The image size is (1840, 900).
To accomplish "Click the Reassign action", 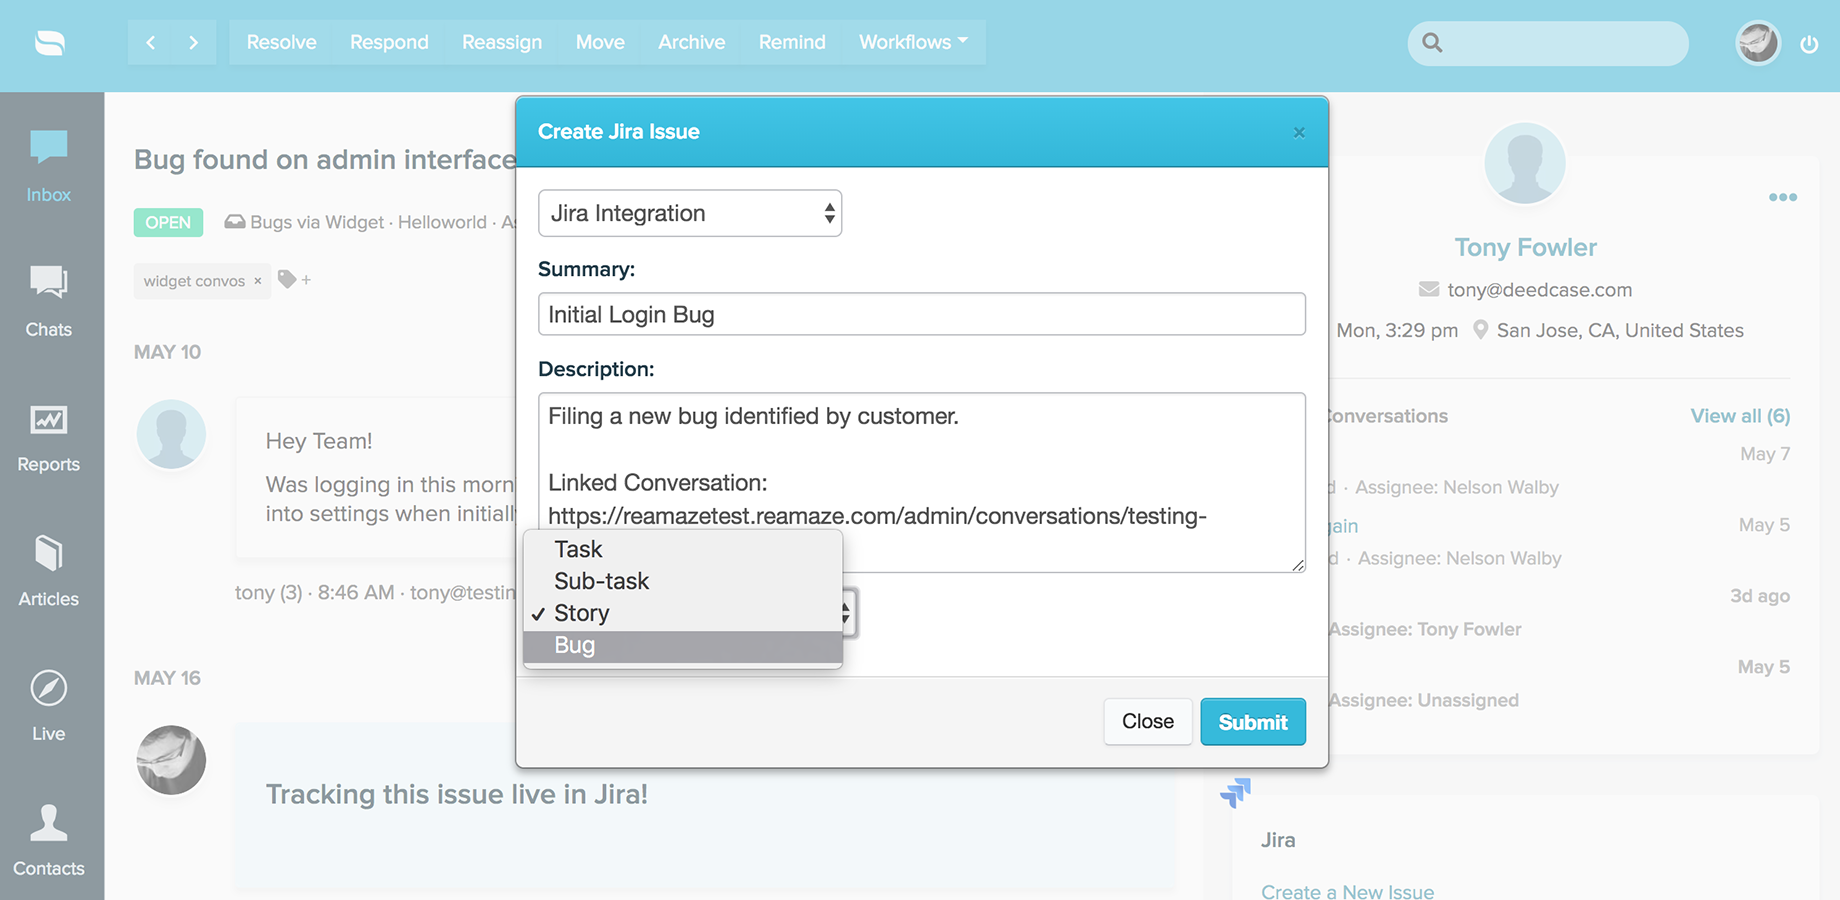I will (x=502, y=42).
